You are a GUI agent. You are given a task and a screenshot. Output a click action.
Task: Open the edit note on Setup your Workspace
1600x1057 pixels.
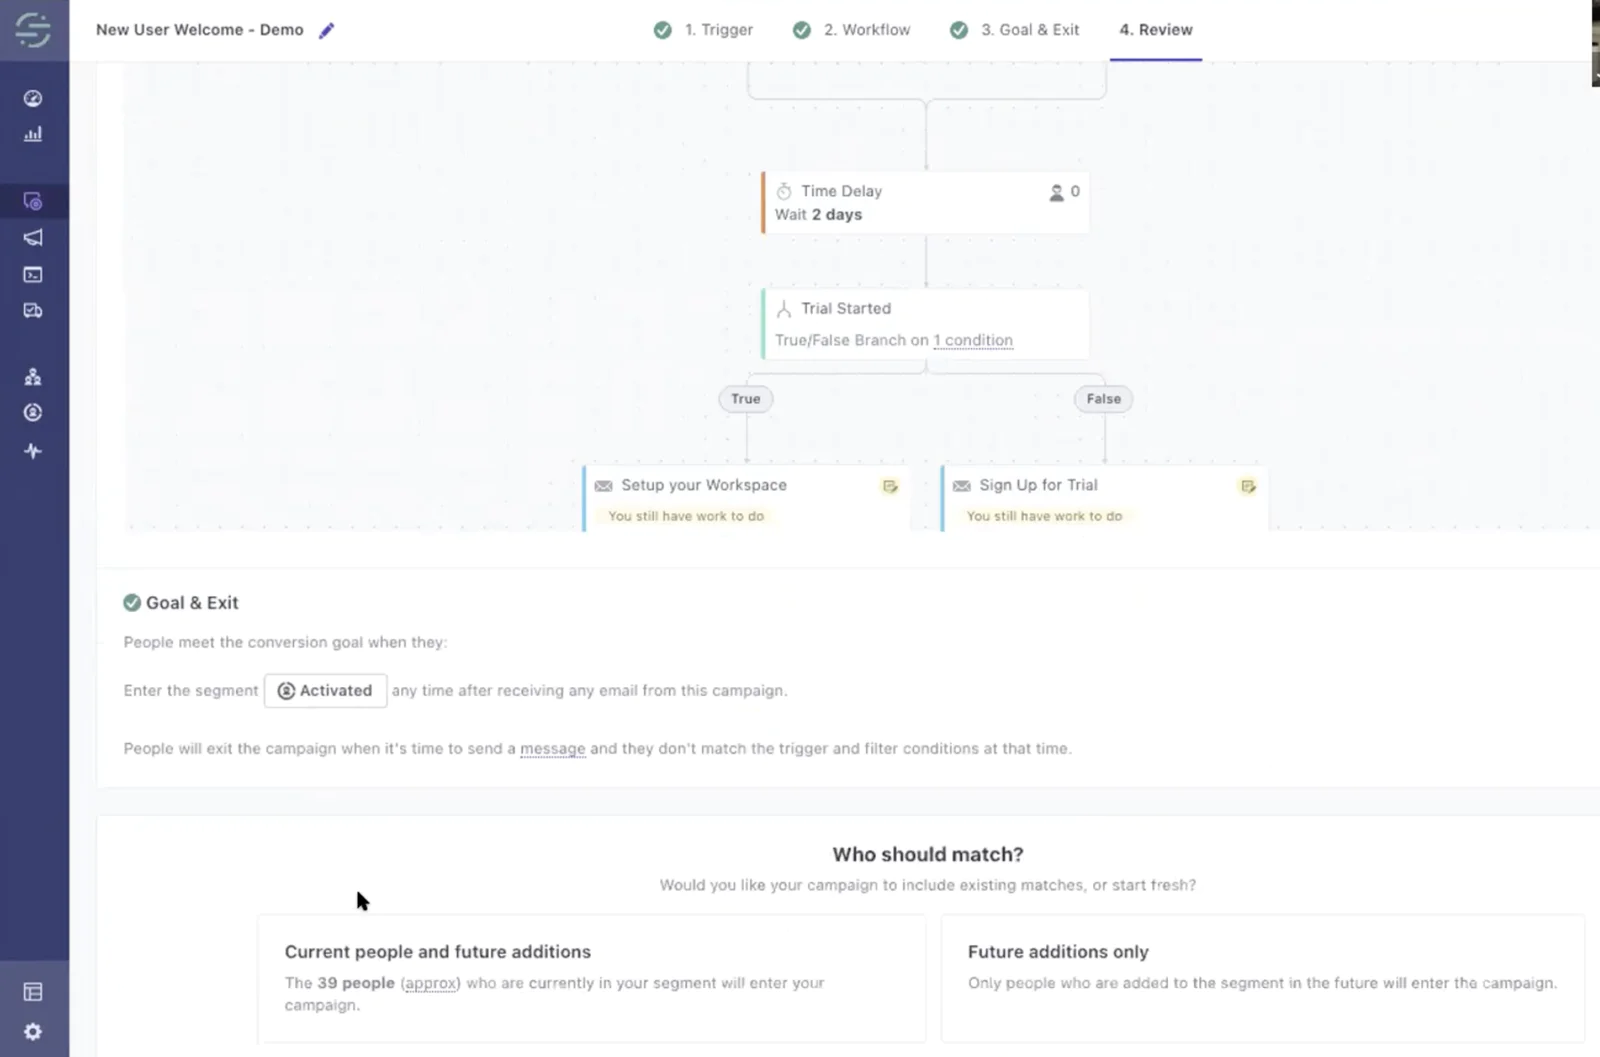pyautogui.click(x=890, y=486)
